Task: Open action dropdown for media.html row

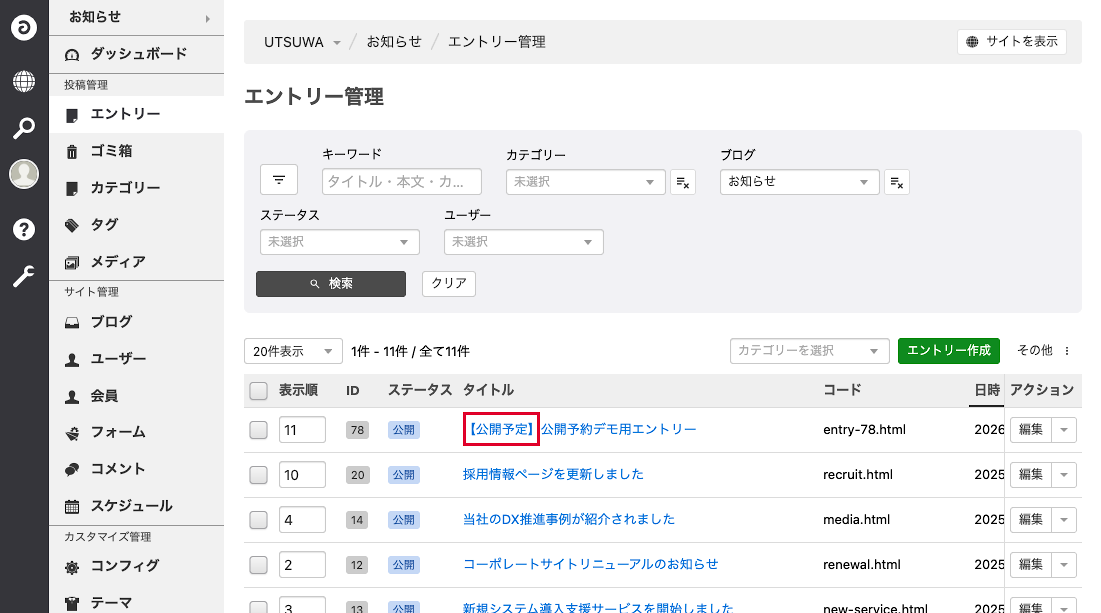Action: point(1064,520)
